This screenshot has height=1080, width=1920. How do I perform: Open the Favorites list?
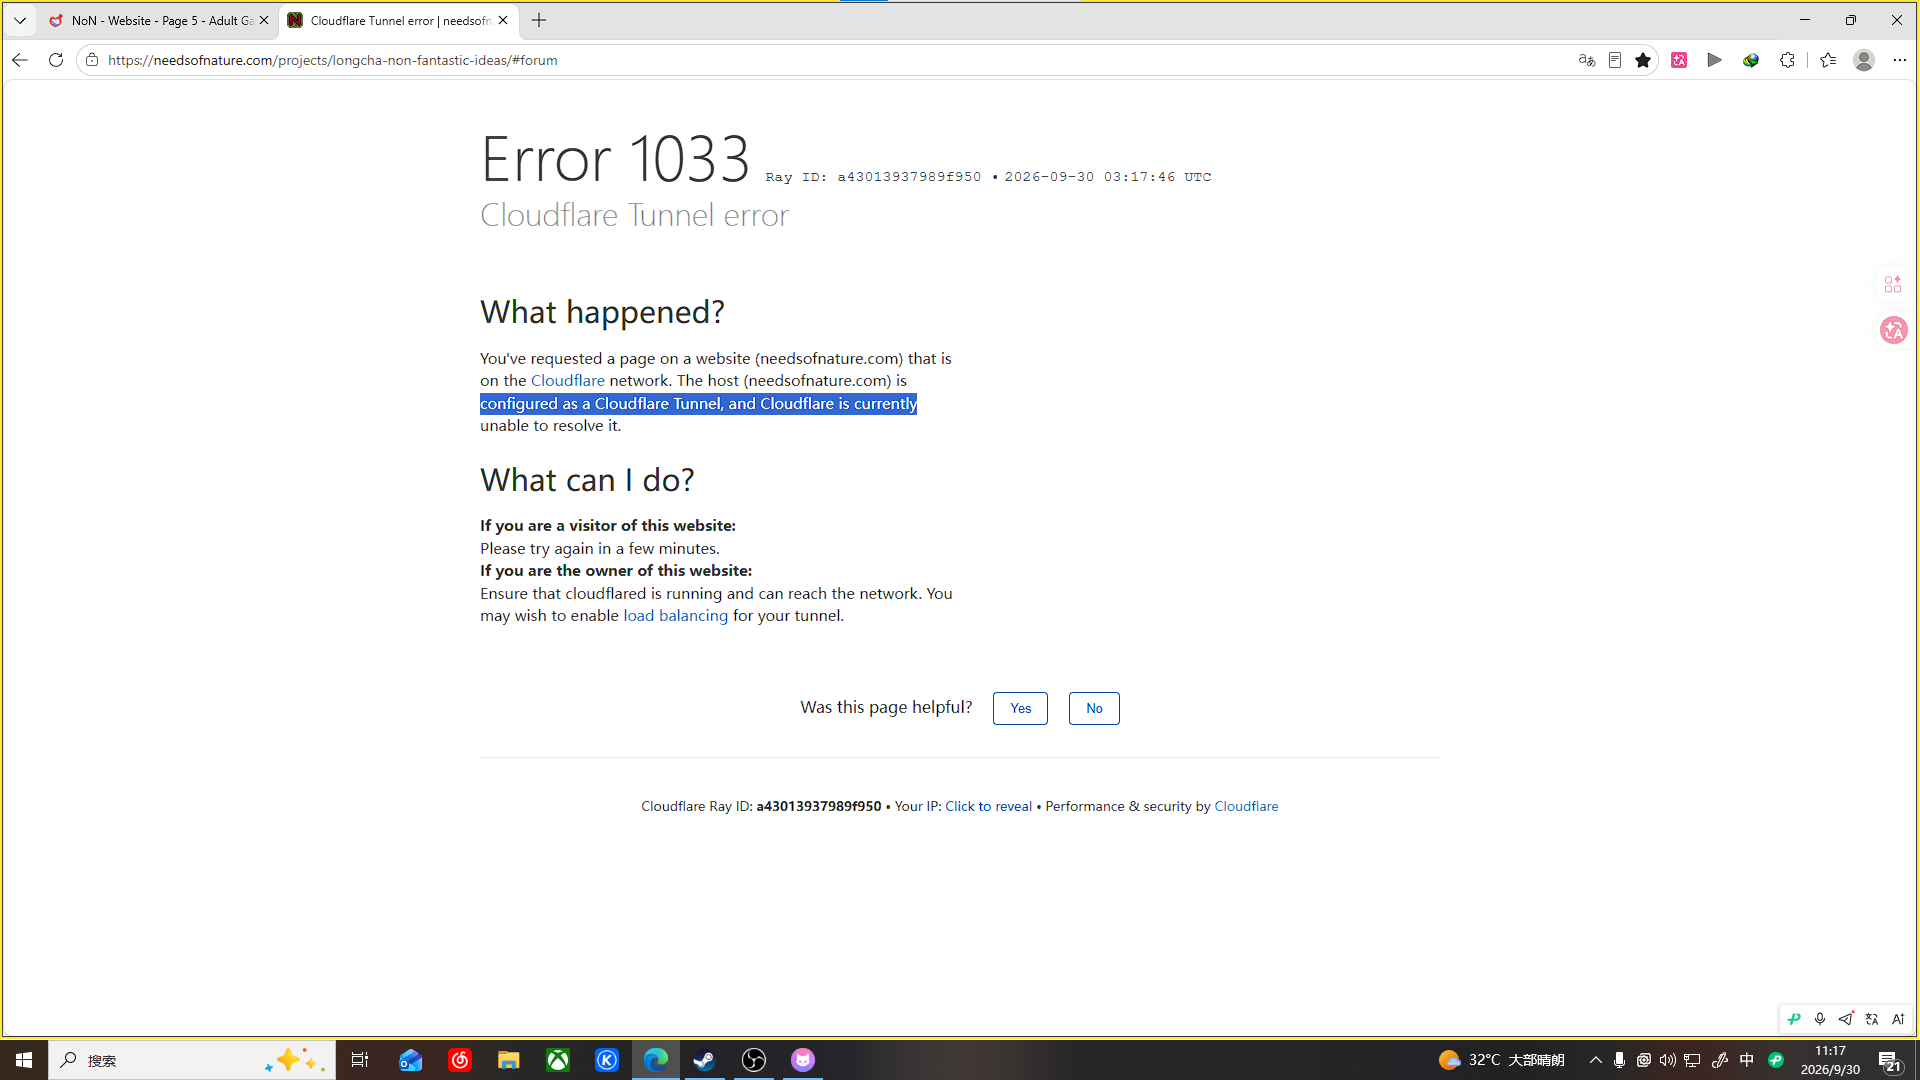point(1828,60)
